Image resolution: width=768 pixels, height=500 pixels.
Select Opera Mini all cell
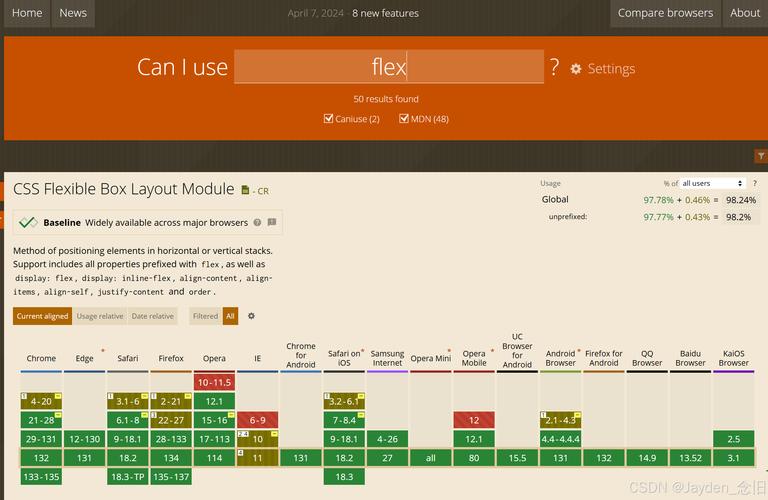tap(431, 458)
